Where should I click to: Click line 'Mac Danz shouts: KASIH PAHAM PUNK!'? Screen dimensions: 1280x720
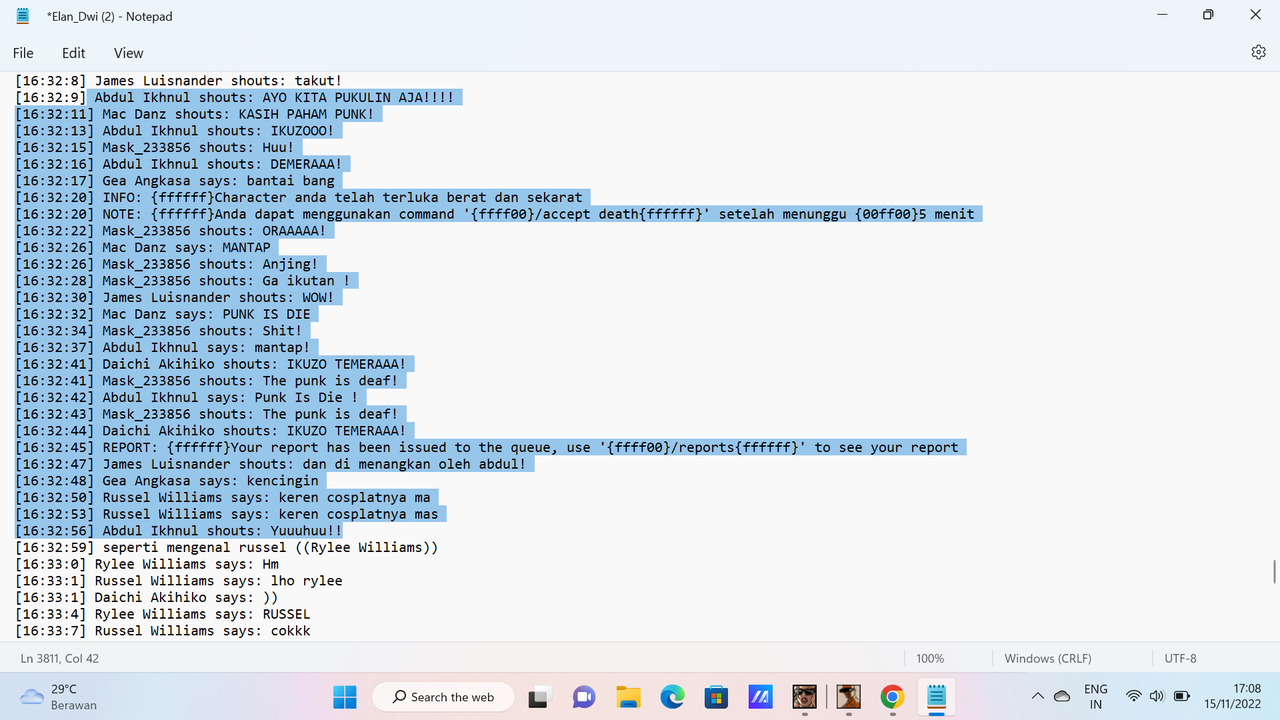[194, 114]
